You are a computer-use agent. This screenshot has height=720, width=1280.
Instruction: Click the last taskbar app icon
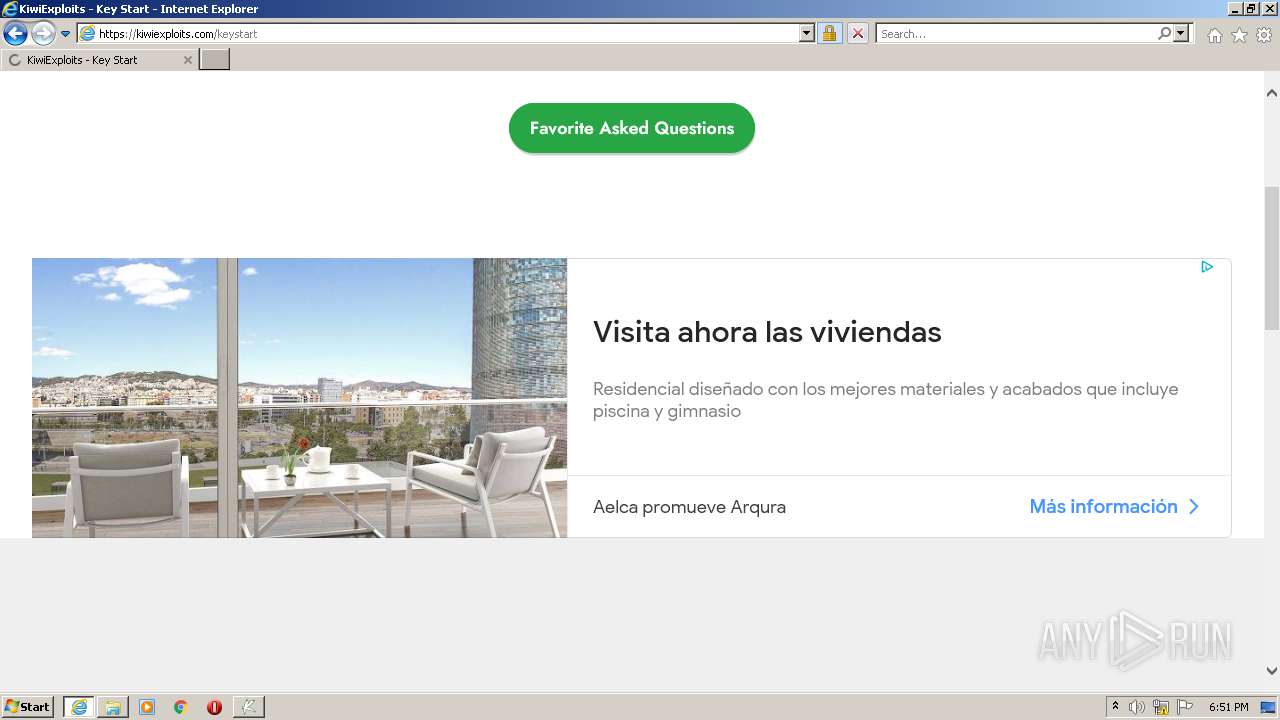click(249, 707)
